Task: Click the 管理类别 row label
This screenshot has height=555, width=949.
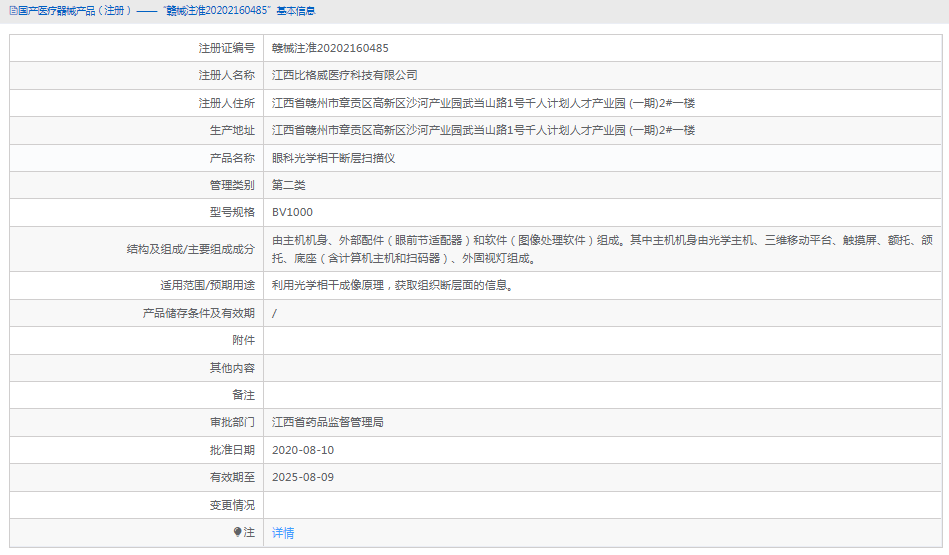Action: [232, 185]
